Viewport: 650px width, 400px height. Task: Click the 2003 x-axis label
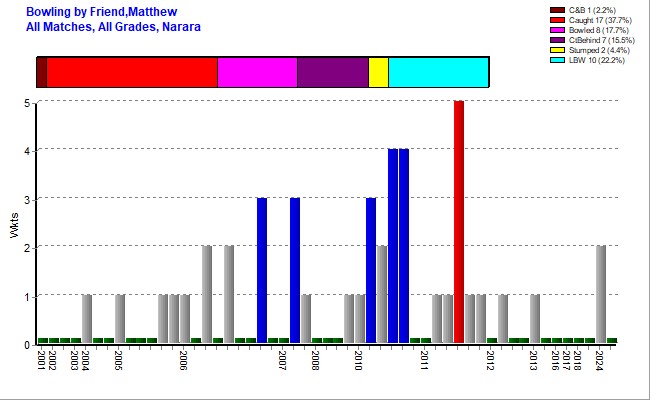click(74, 360)
